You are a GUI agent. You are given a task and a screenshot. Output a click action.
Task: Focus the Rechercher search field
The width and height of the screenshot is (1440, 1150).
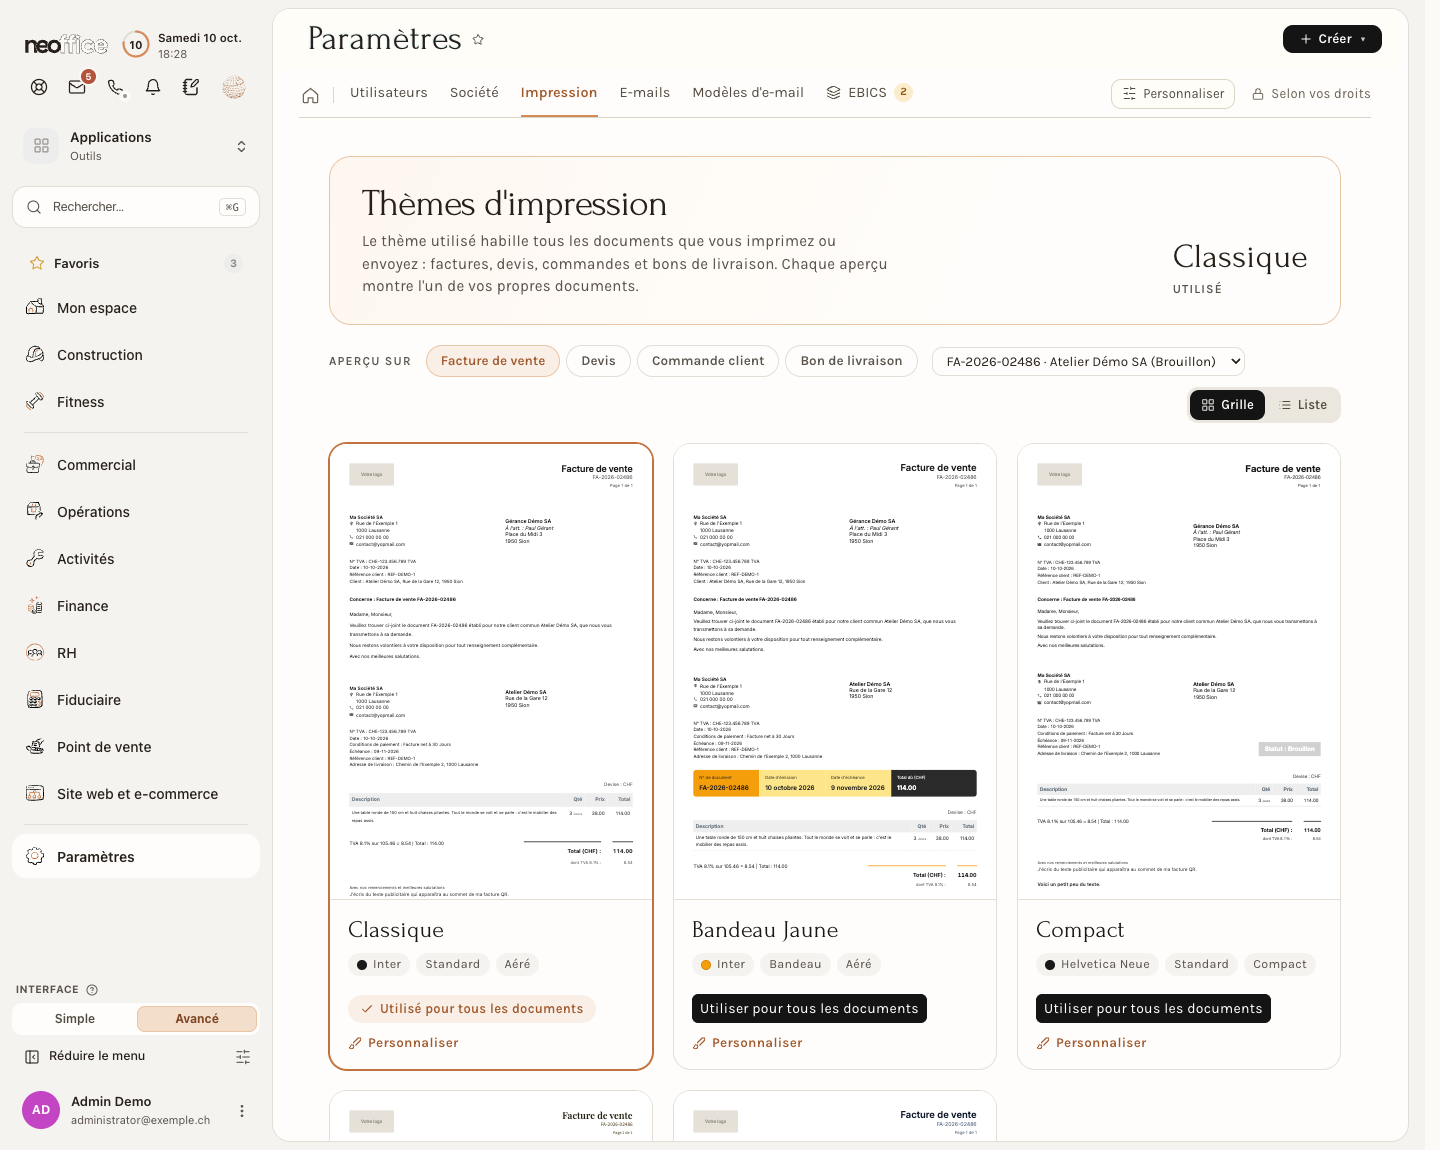[136, 207]
